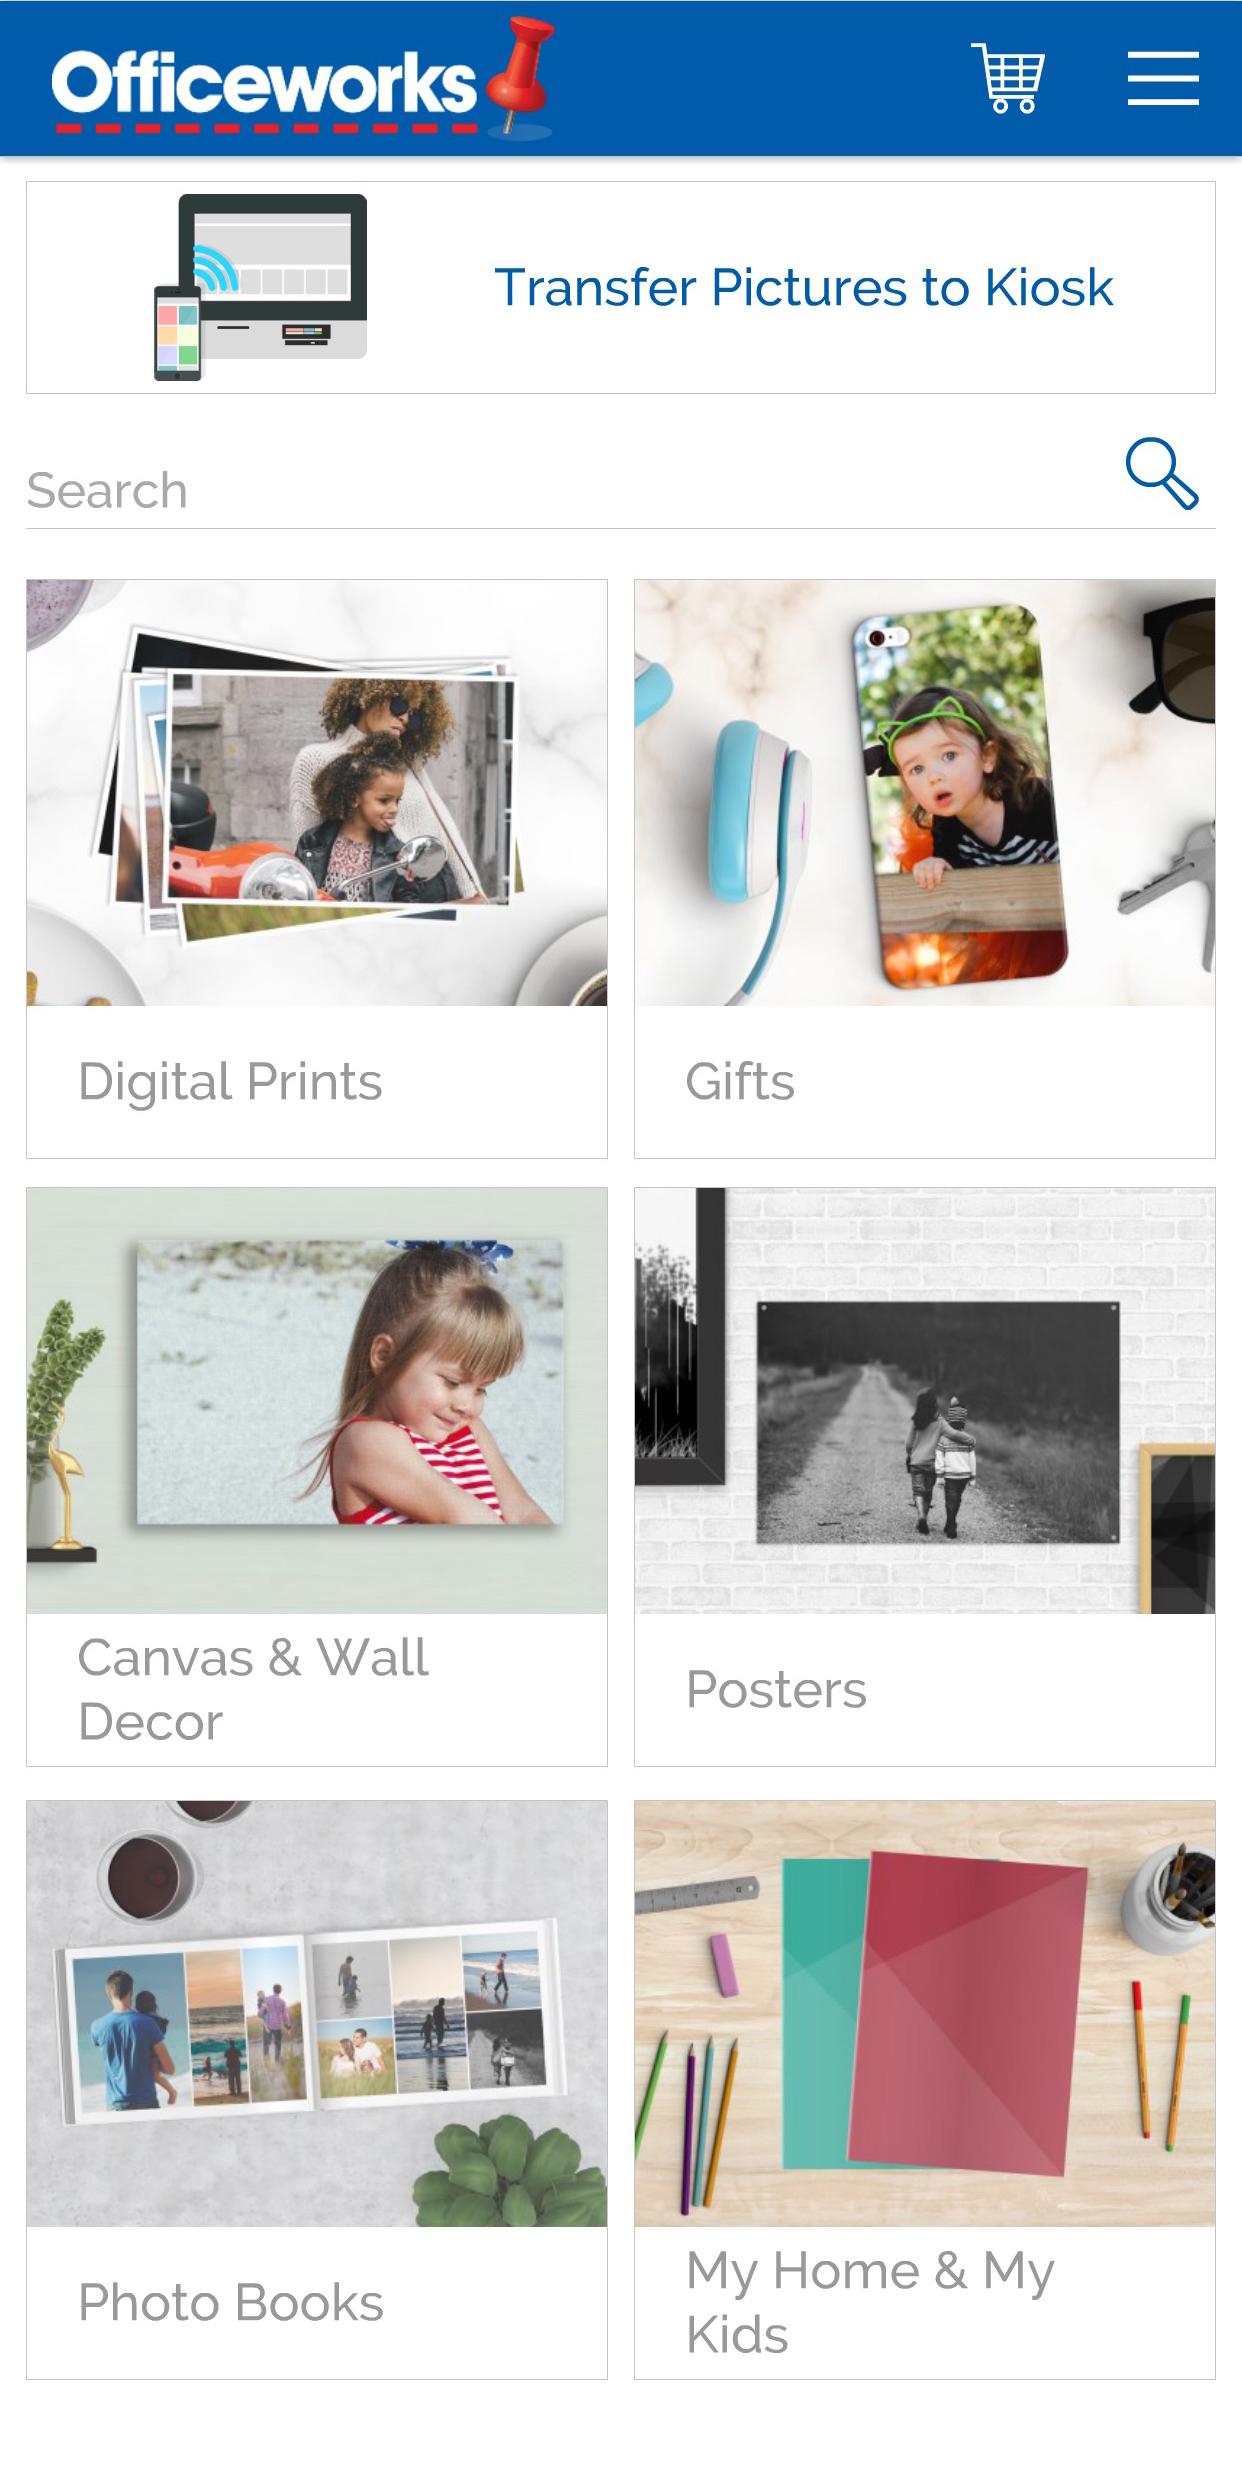Open the shopping cart icon
Screen dimensions: 1242x2484
pos(1008,78)
